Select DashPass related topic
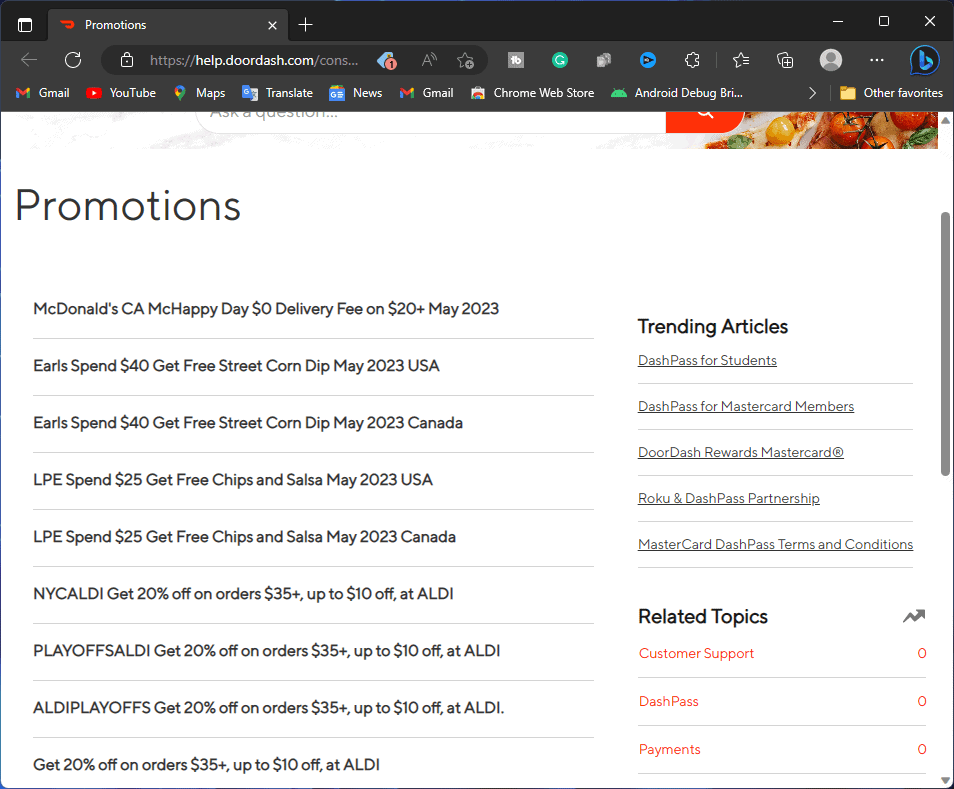The width and height of the screenshot is (954, 789). tap(669, 701)
